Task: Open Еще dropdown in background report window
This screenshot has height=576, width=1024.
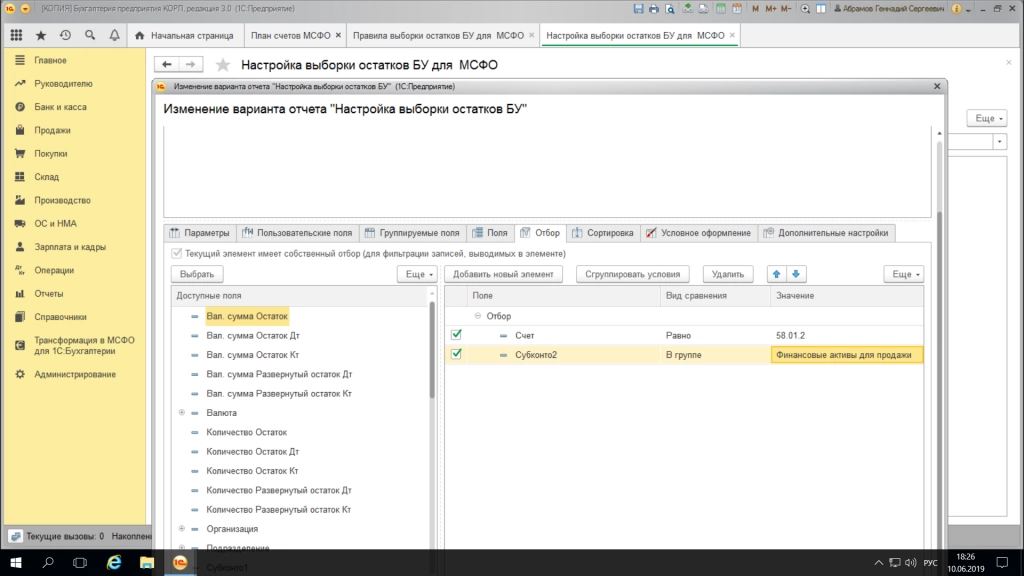Action: [x=987, y=118]
